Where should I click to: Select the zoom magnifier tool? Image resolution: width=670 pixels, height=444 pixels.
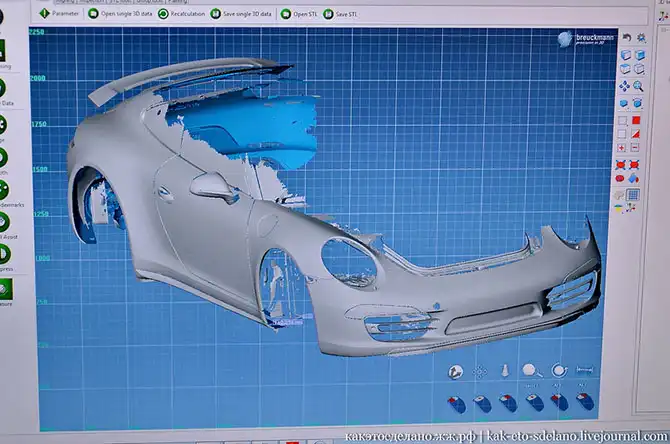[639, 86]
